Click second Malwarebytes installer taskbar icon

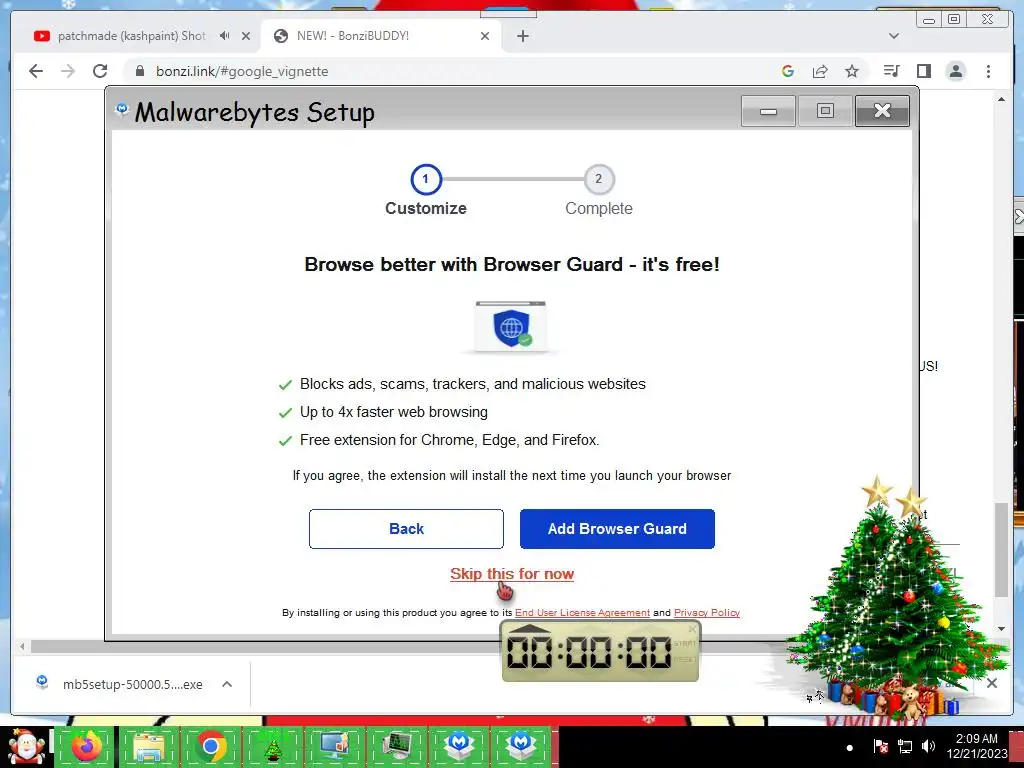(x=521, y=746)
